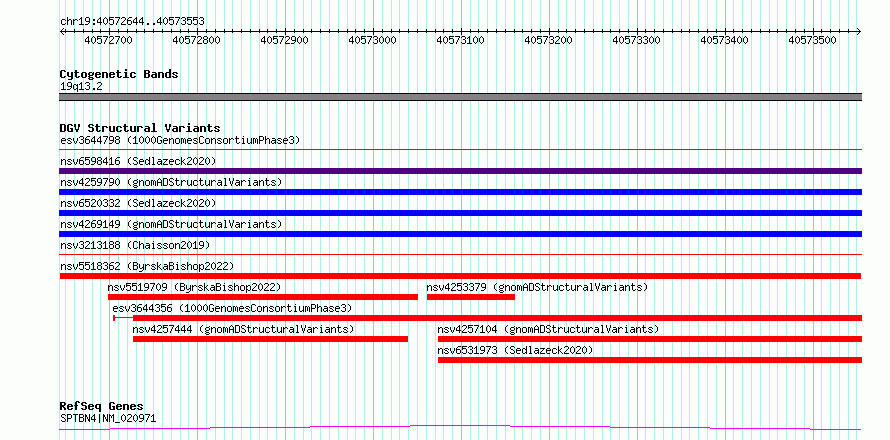Click the nsv4253379 (gnomADStructuralVariants) label
The width and height of the screenshot is (890, 440).
click(537, 287)
